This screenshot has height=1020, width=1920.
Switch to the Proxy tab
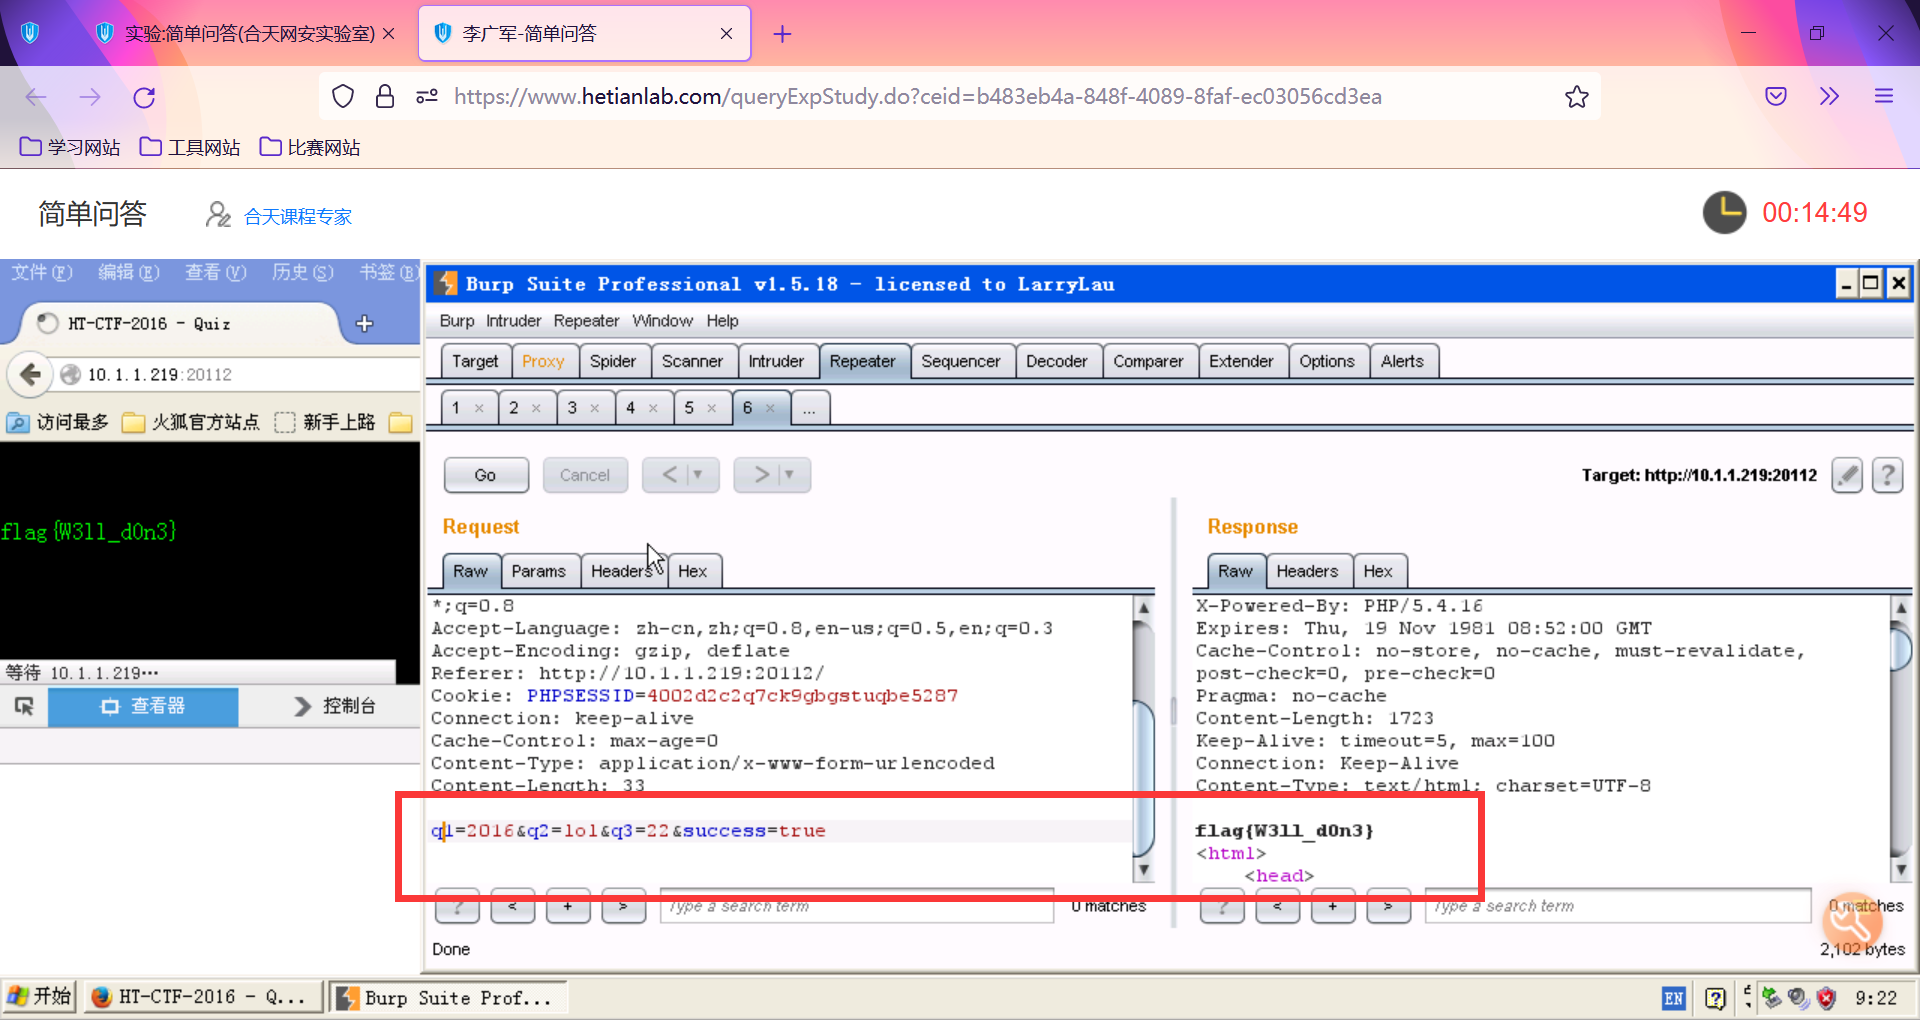(543, 362)
